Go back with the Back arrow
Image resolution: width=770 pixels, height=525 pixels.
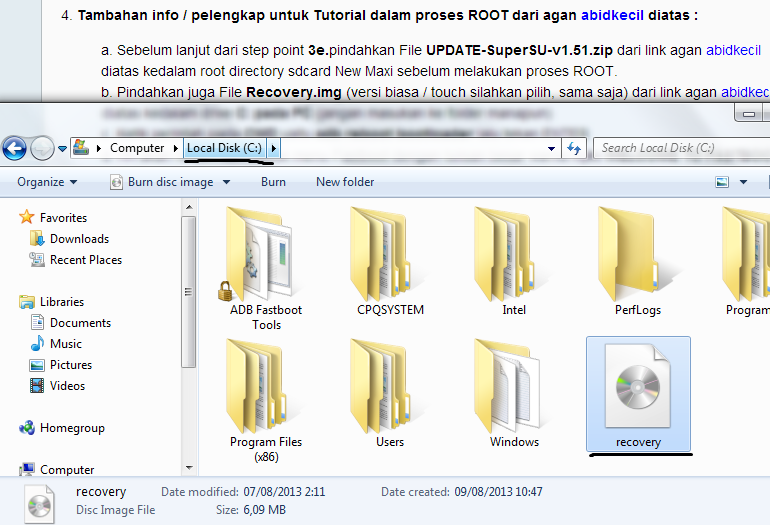pyautogui.click(x=14, y=148)
